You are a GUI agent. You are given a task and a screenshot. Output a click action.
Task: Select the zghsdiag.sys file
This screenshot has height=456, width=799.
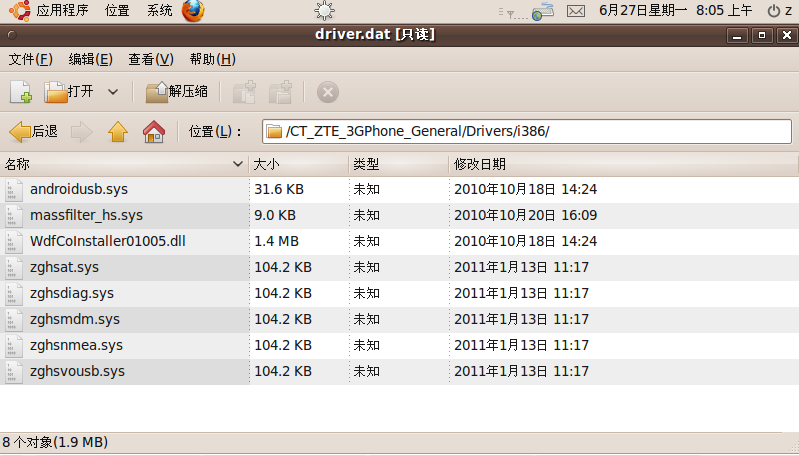72,293
